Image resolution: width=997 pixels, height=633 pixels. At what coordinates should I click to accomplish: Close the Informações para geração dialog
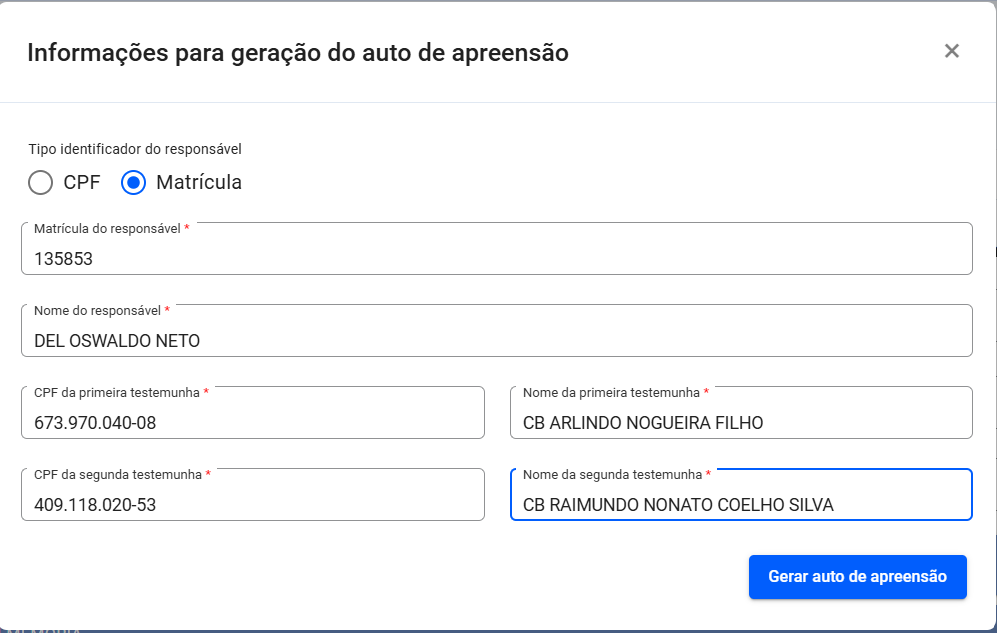click(951, 52)
